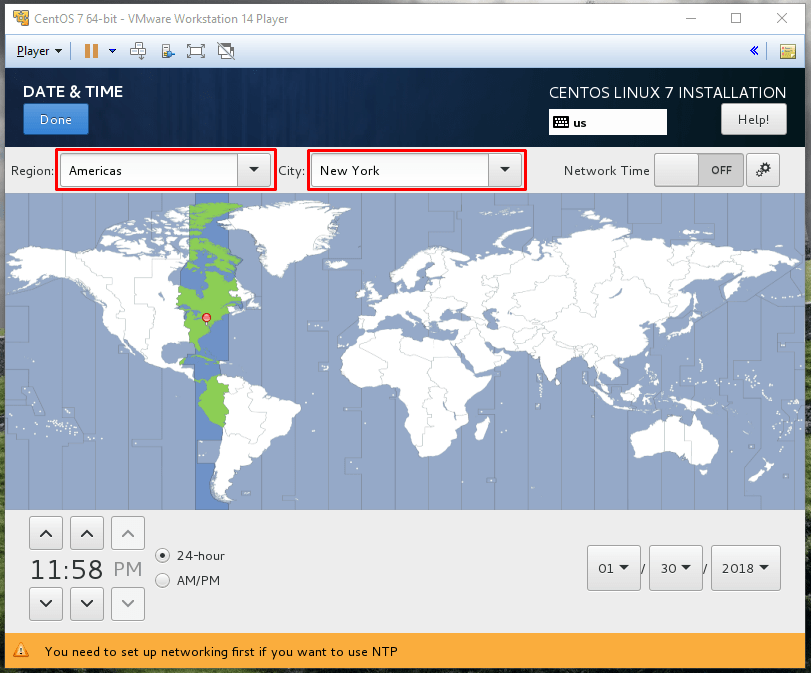Pause the virtual machine
The width and height of the screenshot is (811, 673).
coord(92,51)
